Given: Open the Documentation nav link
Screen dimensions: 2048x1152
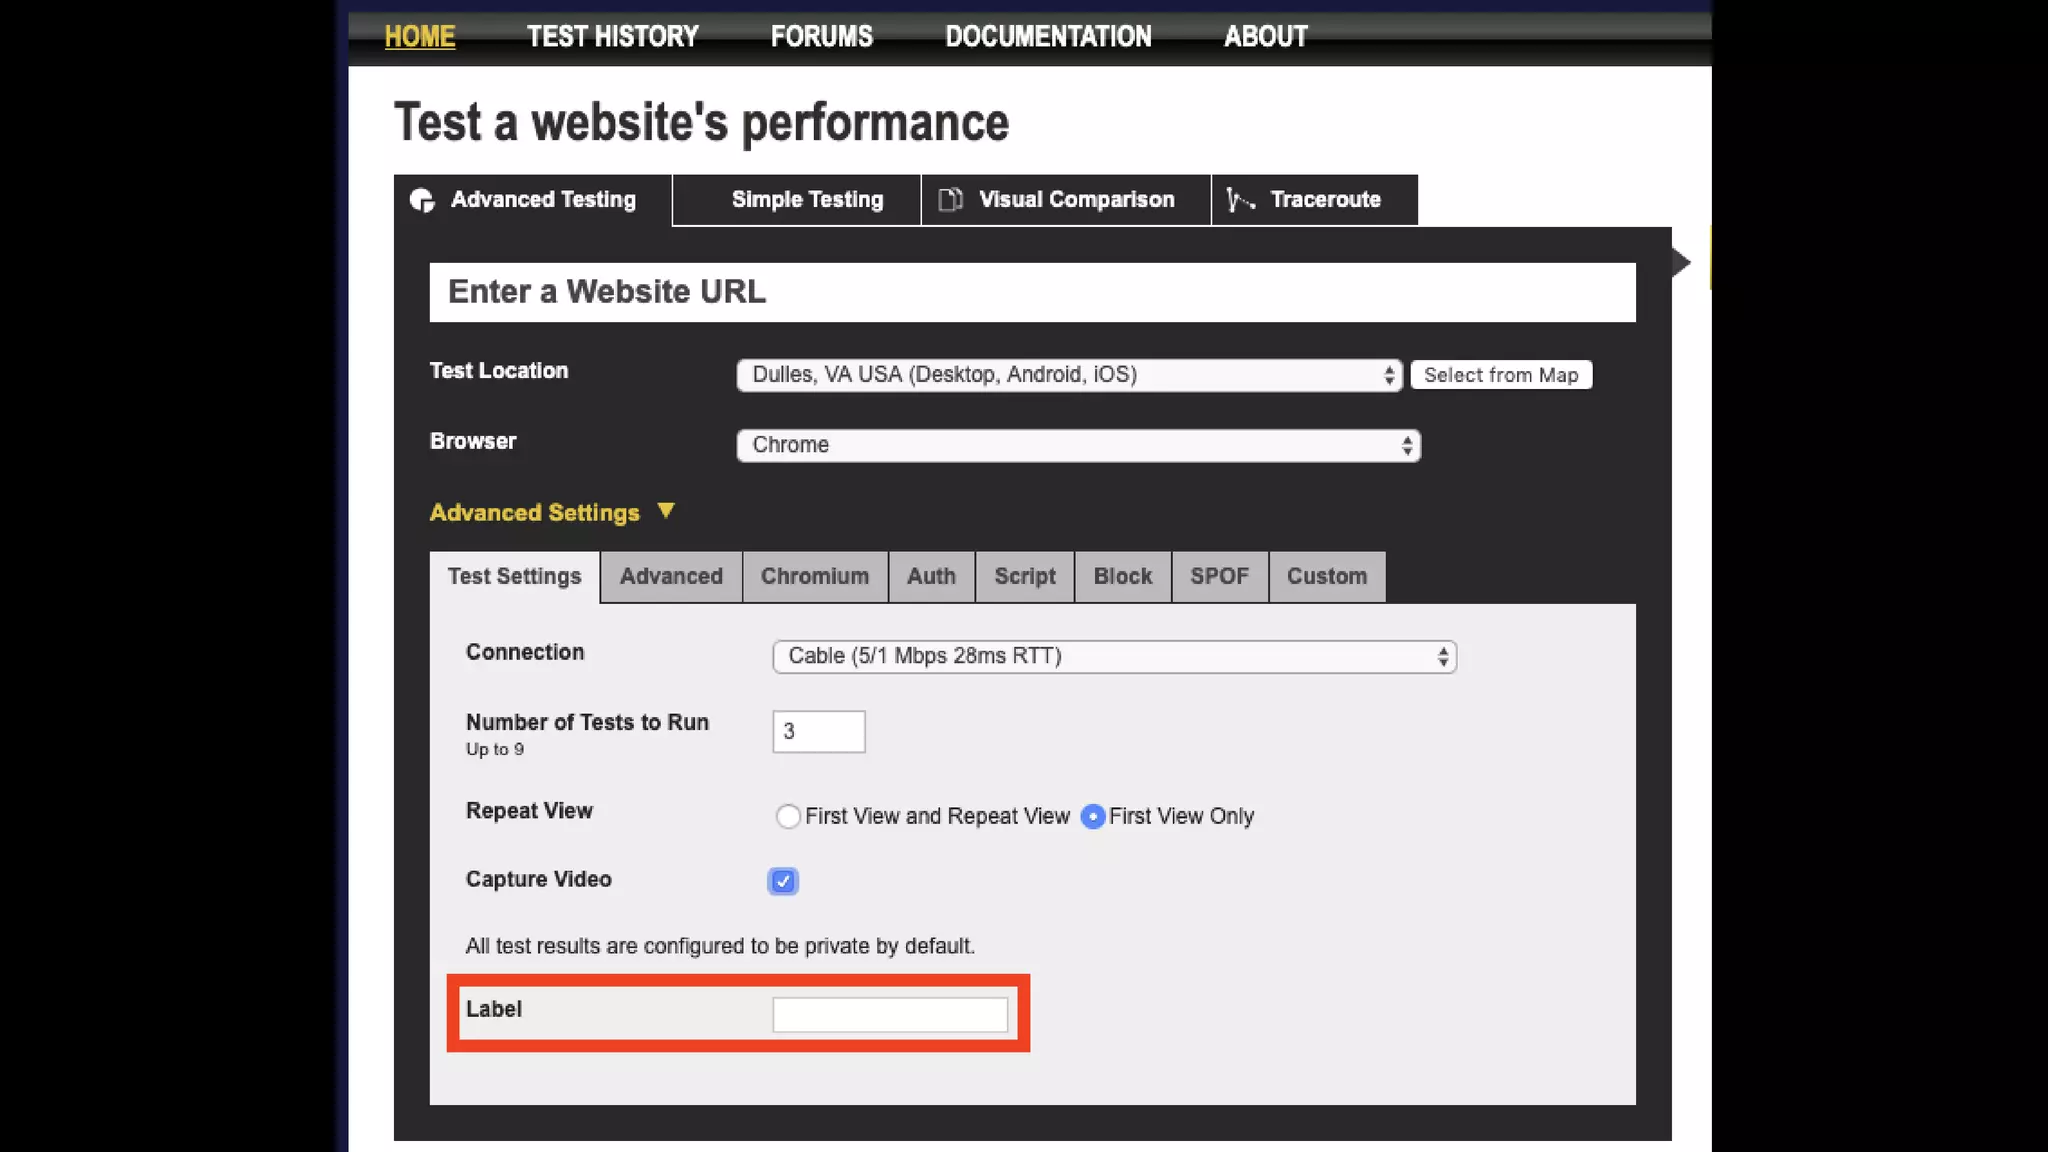Looking at the screenshot, I should pyautogui.click(x=1048, y=37).
